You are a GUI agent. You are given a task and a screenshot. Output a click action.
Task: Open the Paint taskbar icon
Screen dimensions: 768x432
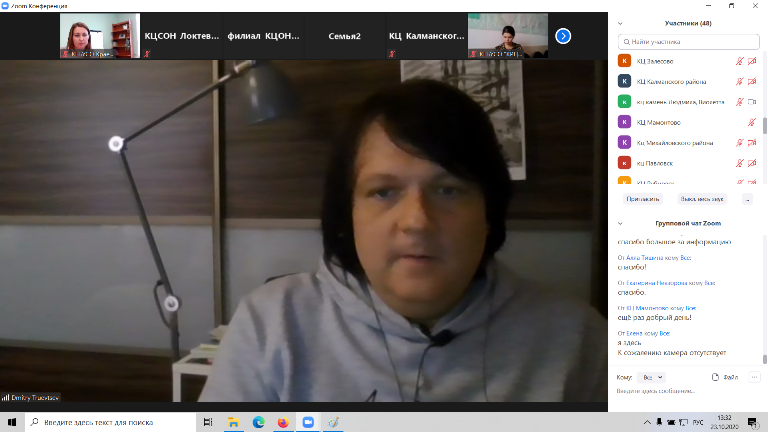(333, 422)
